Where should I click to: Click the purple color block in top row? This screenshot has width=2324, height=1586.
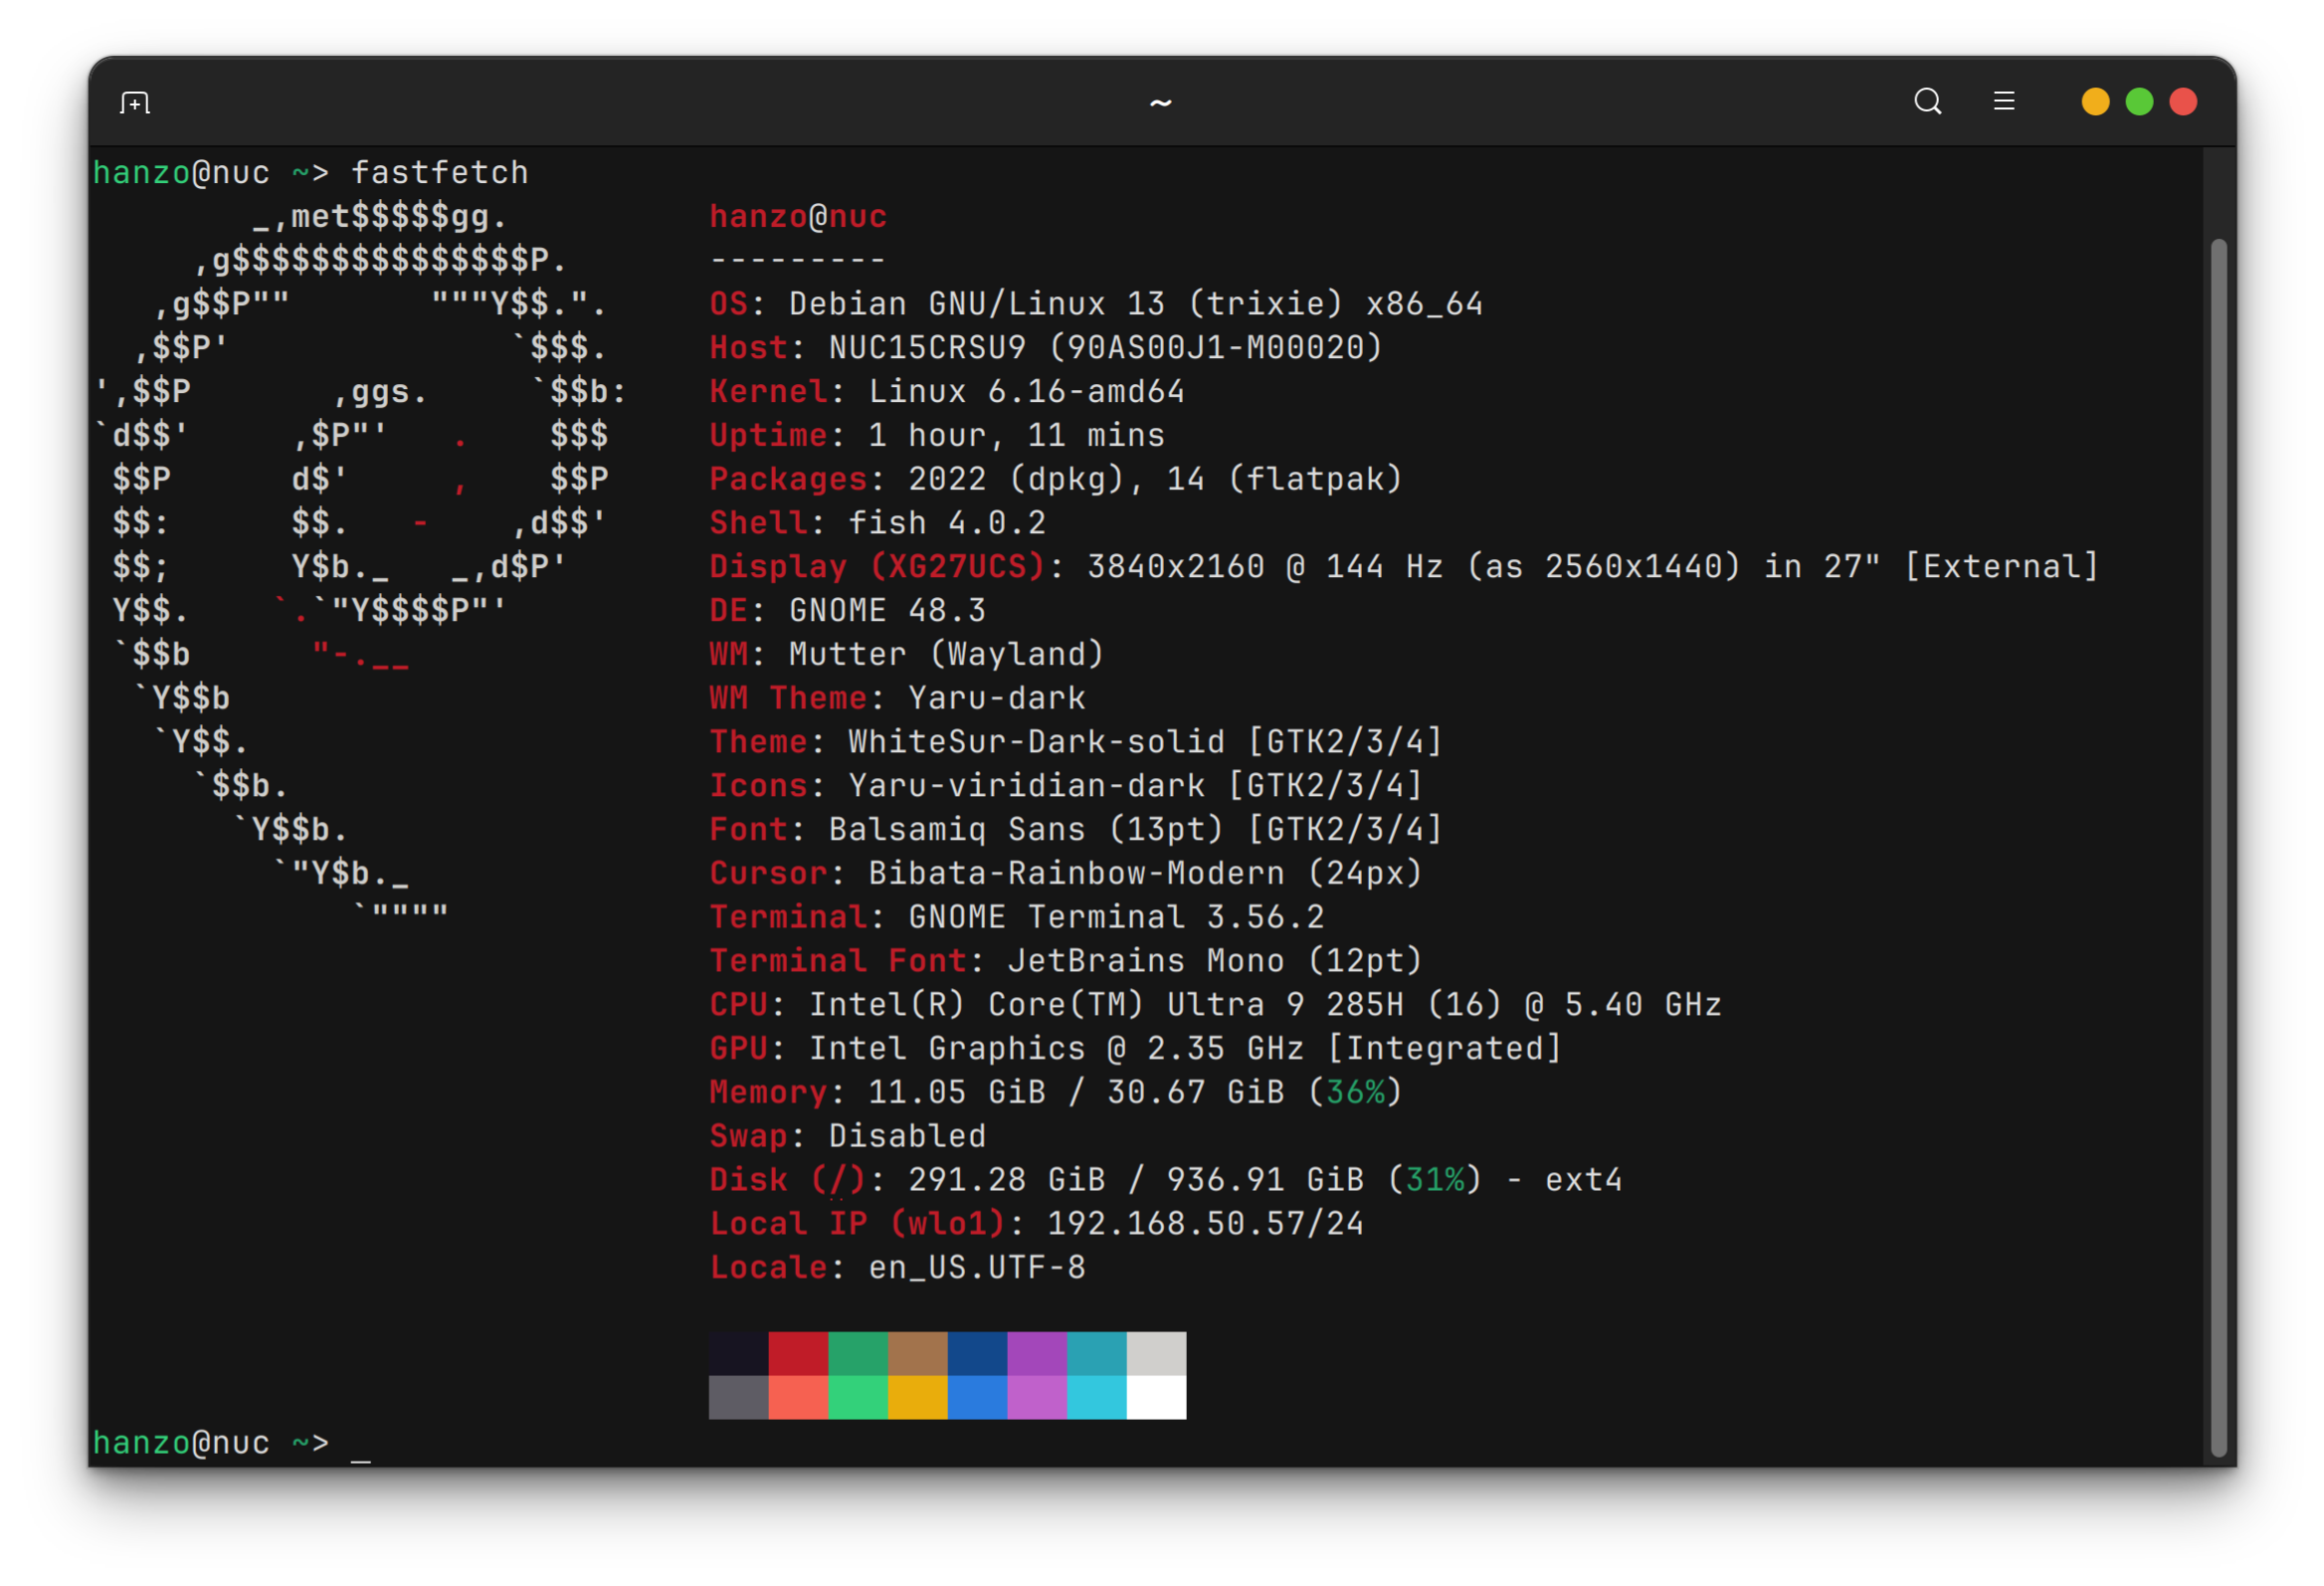pyautogui.click(x=1037, y=1352)
